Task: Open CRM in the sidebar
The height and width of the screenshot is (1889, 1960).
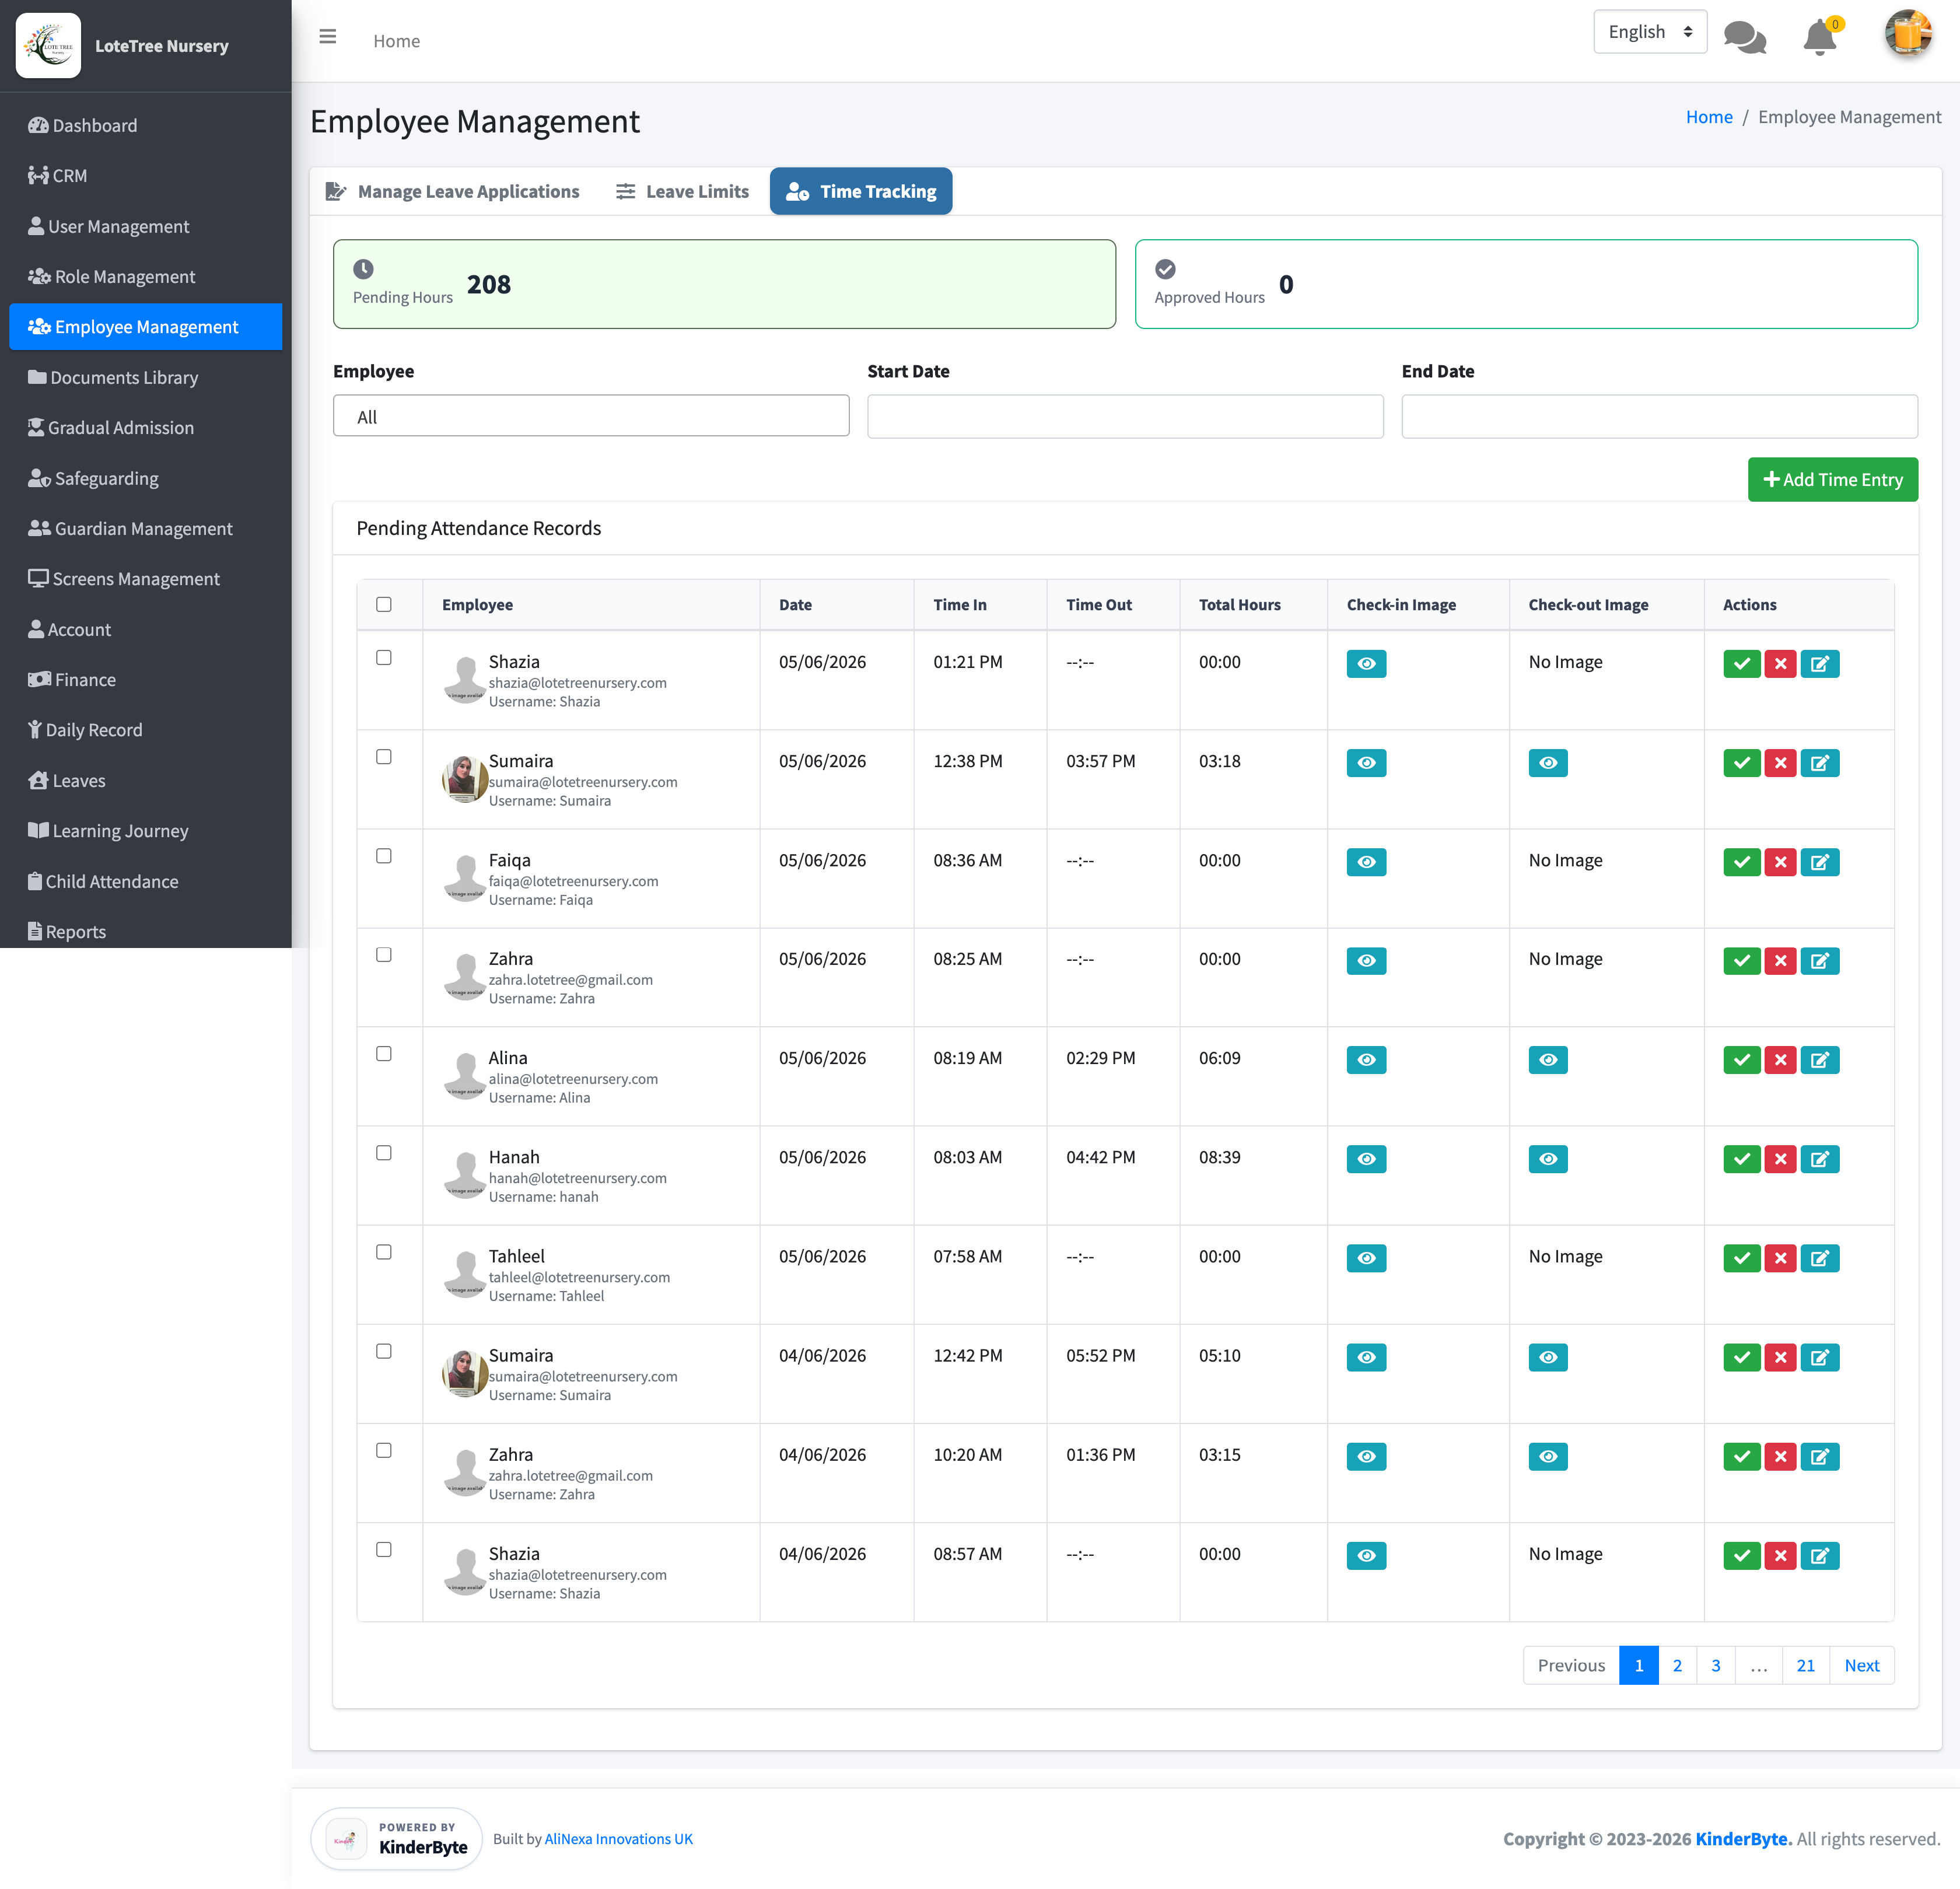Action: 145,175
